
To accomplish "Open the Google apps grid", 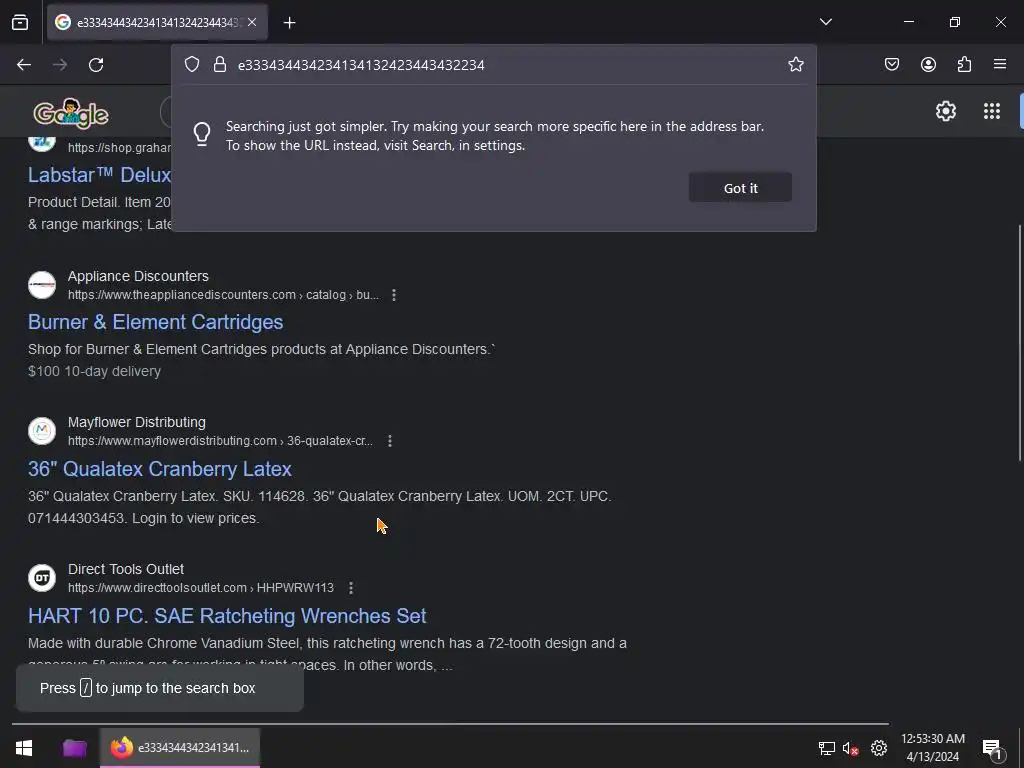I will [991, 111].
